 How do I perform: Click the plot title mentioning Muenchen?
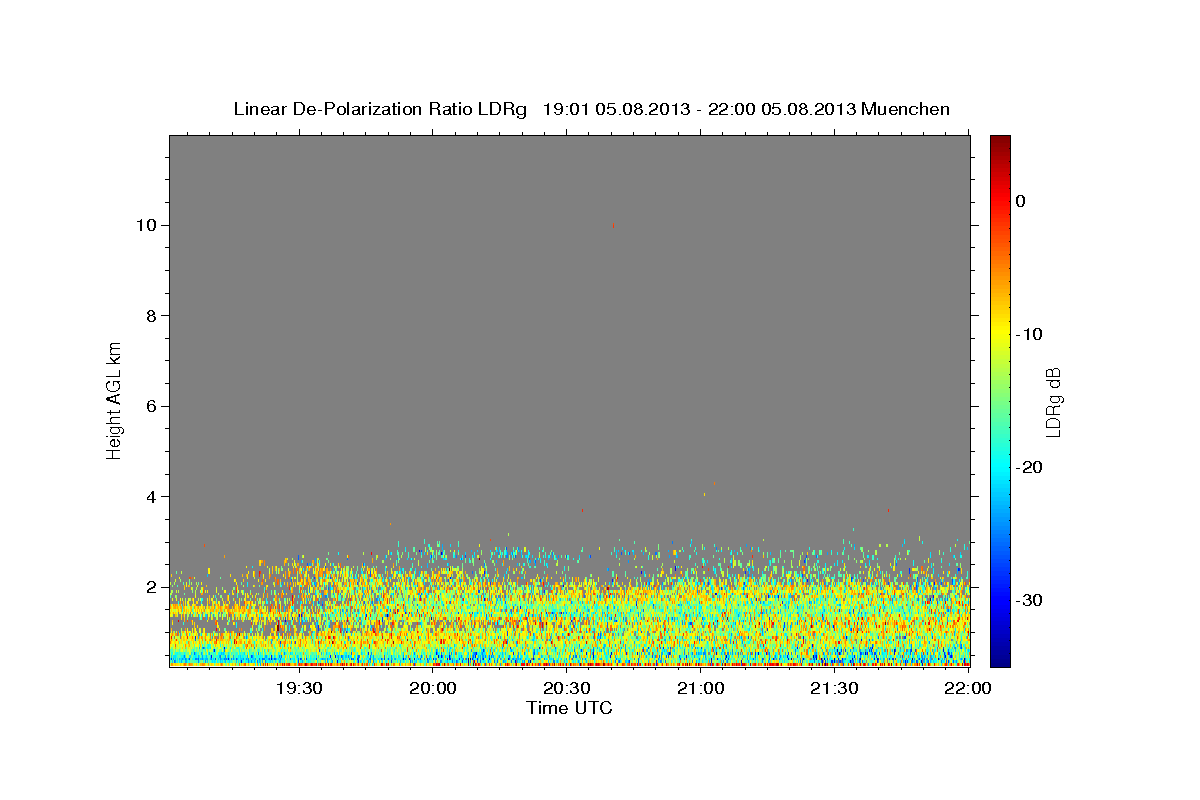591,109
